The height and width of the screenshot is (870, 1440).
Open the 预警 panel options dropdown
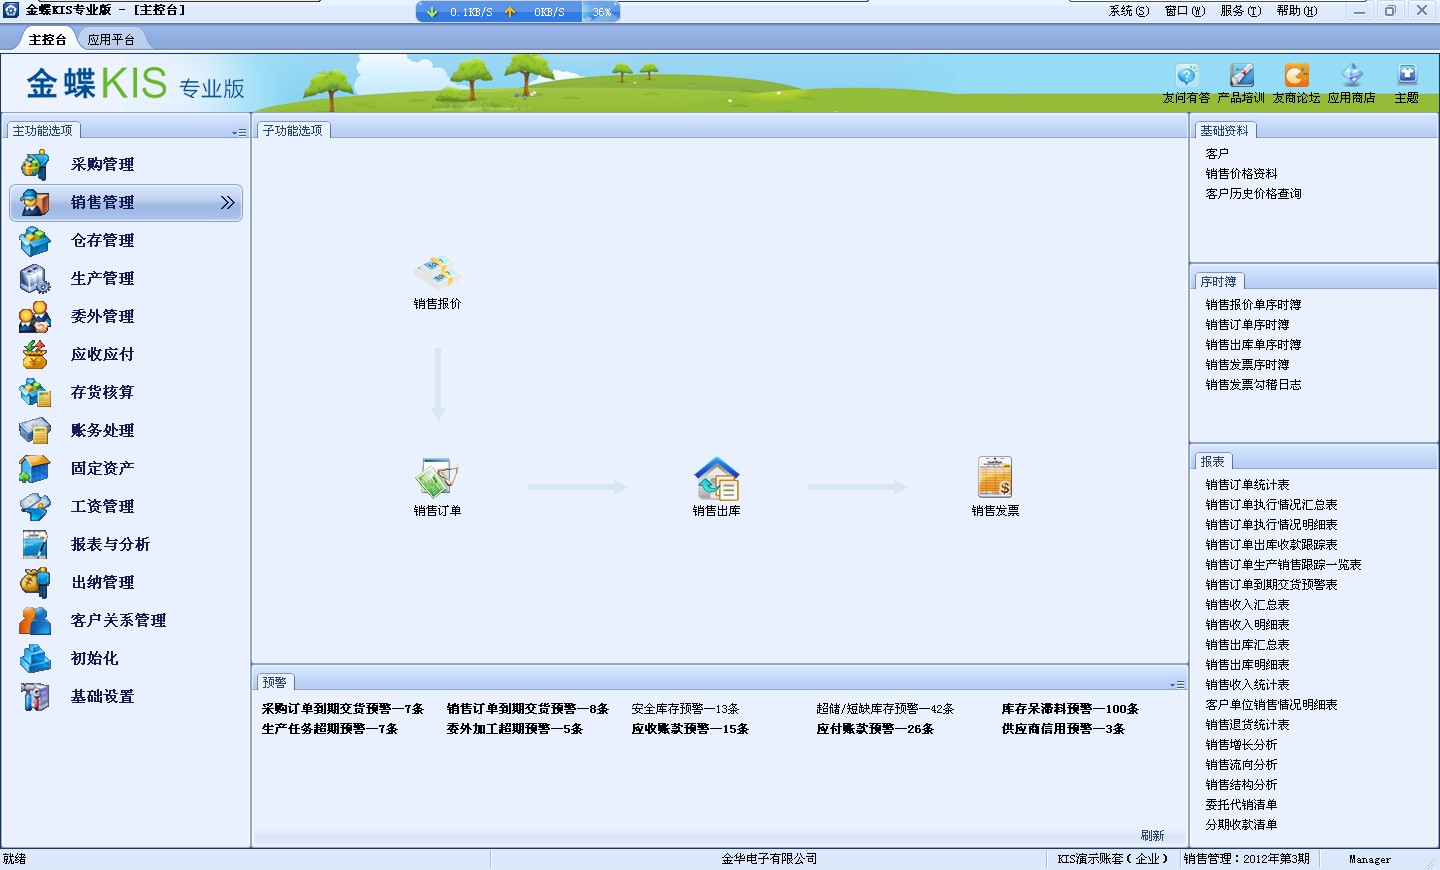click(x=1177, y=684)
